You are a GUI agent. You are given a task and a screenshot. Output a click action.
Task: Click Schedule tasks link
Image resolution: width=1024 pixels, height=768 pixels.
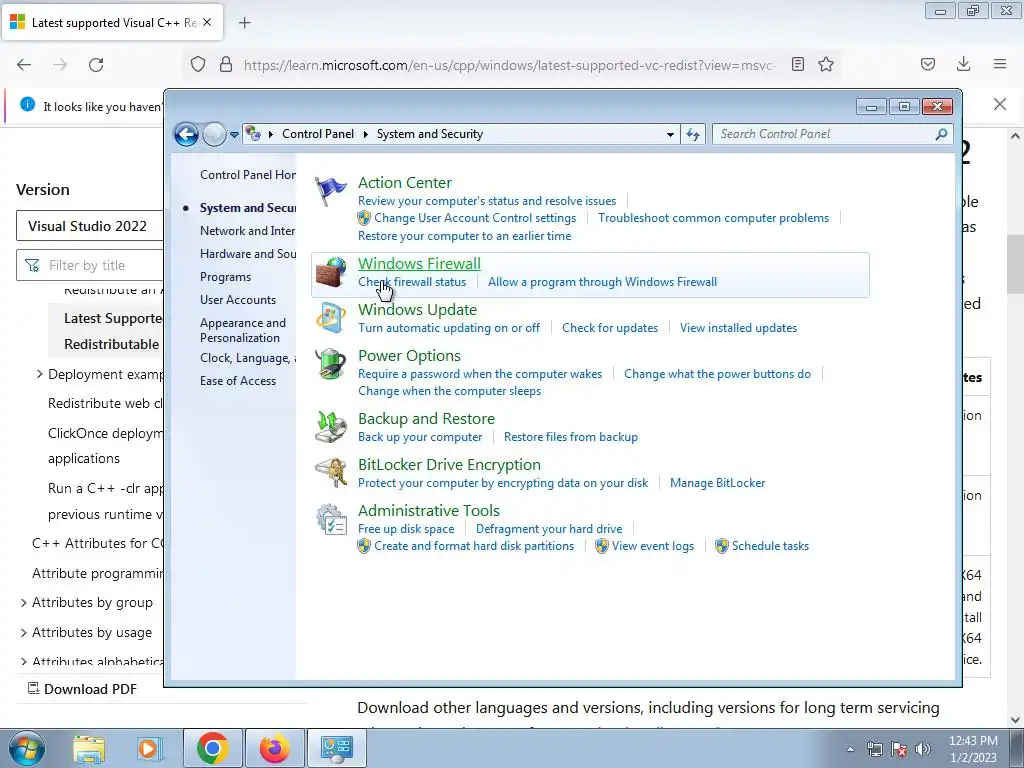tap(770, 546)
